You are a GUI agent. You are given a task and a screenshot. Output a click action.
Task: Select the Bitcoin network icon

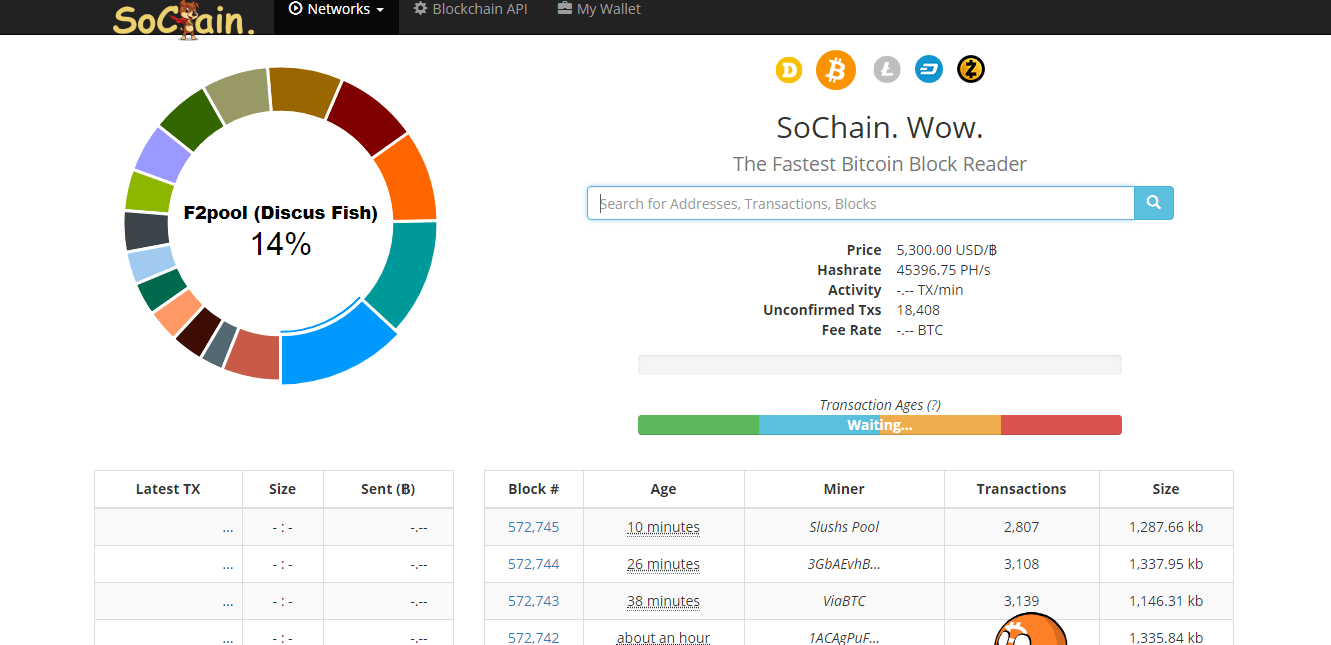[x=836, y=70]
